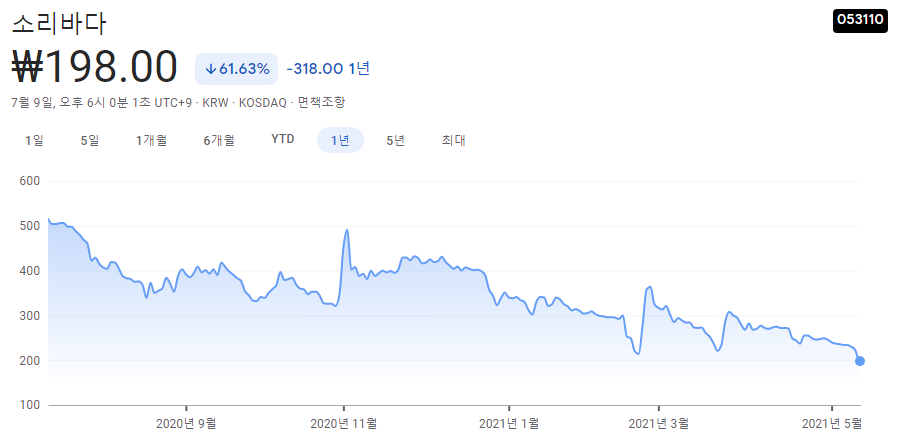Image resolution: width=897 pixels, height=444 pixels.
Task: Click the -318.00 1년 change text
Action: 328,69
